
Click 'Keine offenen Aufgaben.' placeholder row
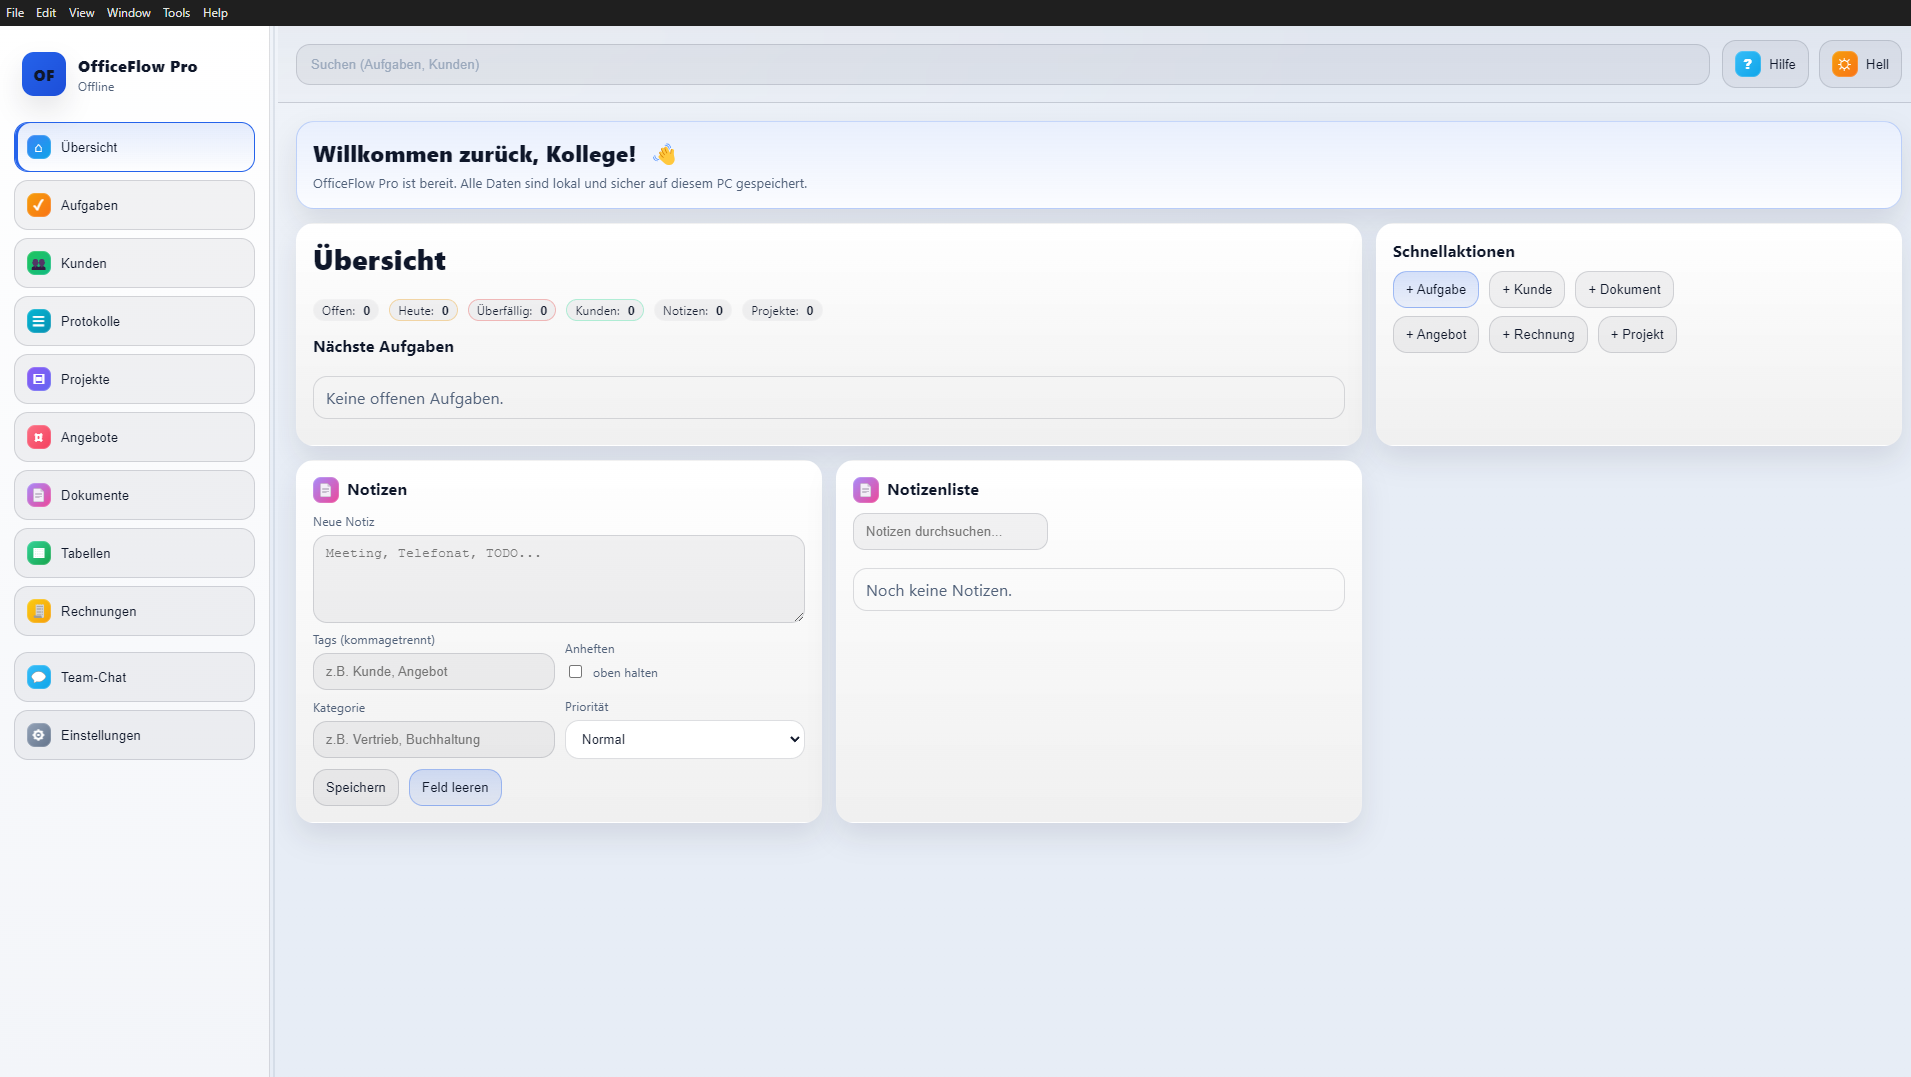point(829,398)
